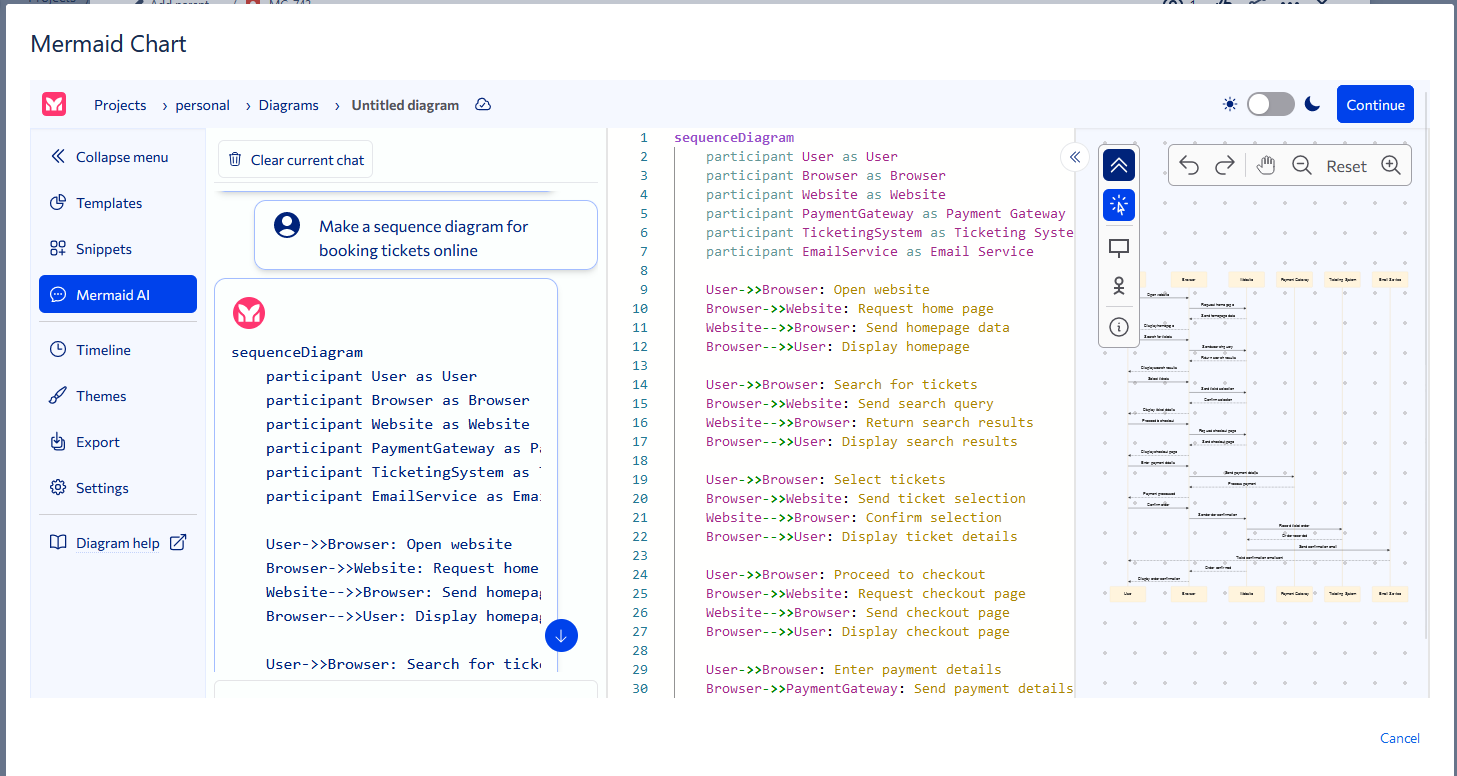
Task: Add an actor stick-figure tool
Action: 1119,286
